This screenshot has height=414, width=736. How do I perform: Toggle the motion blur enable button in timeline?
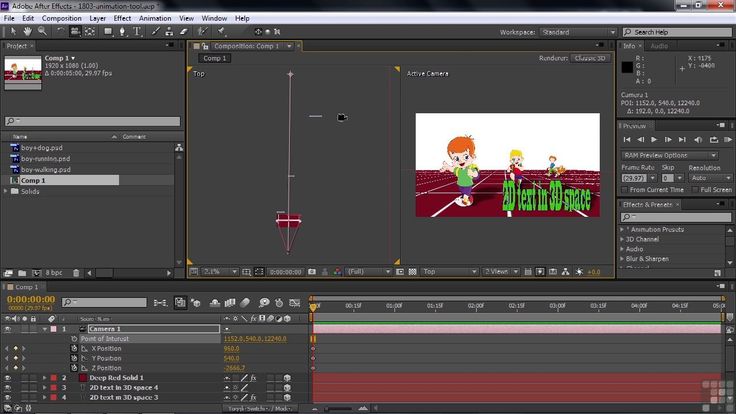245,303
